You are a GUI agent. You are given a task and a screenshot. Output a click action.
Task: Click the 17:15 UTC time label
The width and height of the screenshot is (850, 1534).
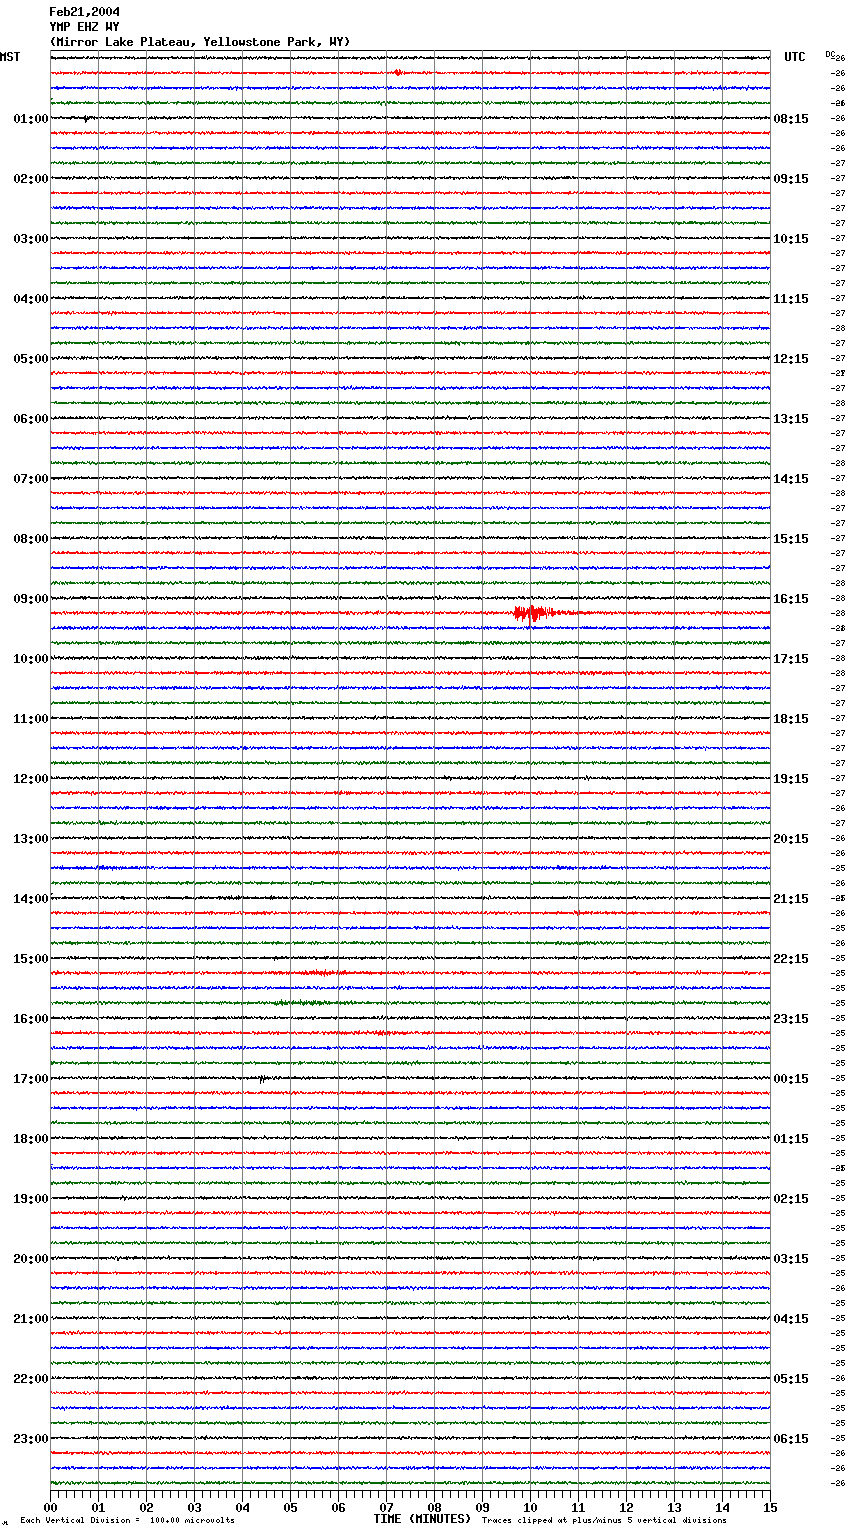pos(791,659)
